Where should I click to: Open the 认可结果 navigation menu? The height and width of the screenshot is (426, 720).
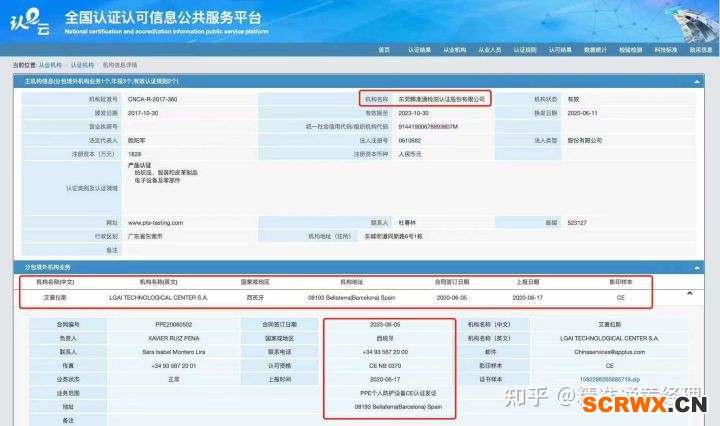coord(560,50)
